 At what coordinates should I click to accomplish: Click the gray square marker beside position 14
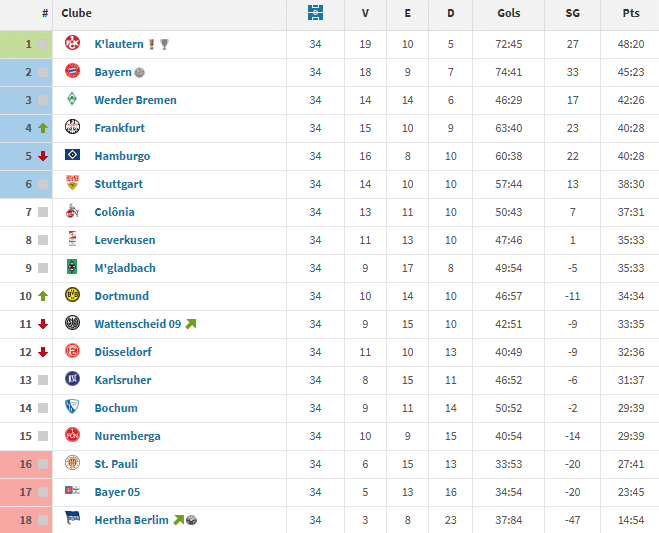(43, 408)
